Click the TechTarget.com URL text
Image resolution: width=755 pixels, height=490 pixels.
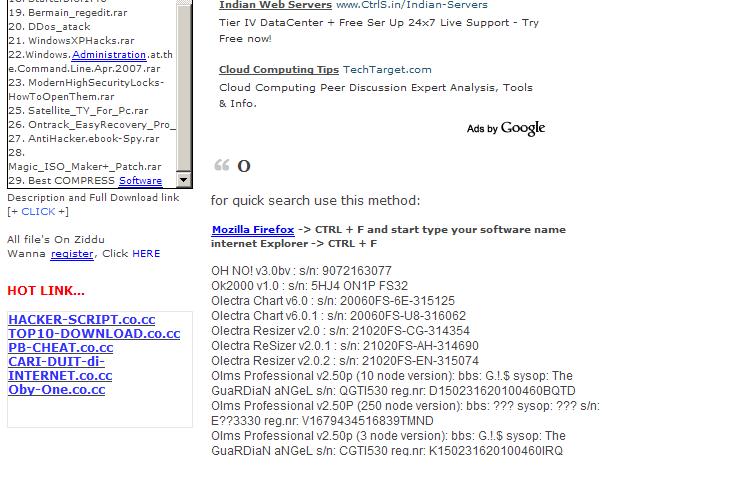387,69
